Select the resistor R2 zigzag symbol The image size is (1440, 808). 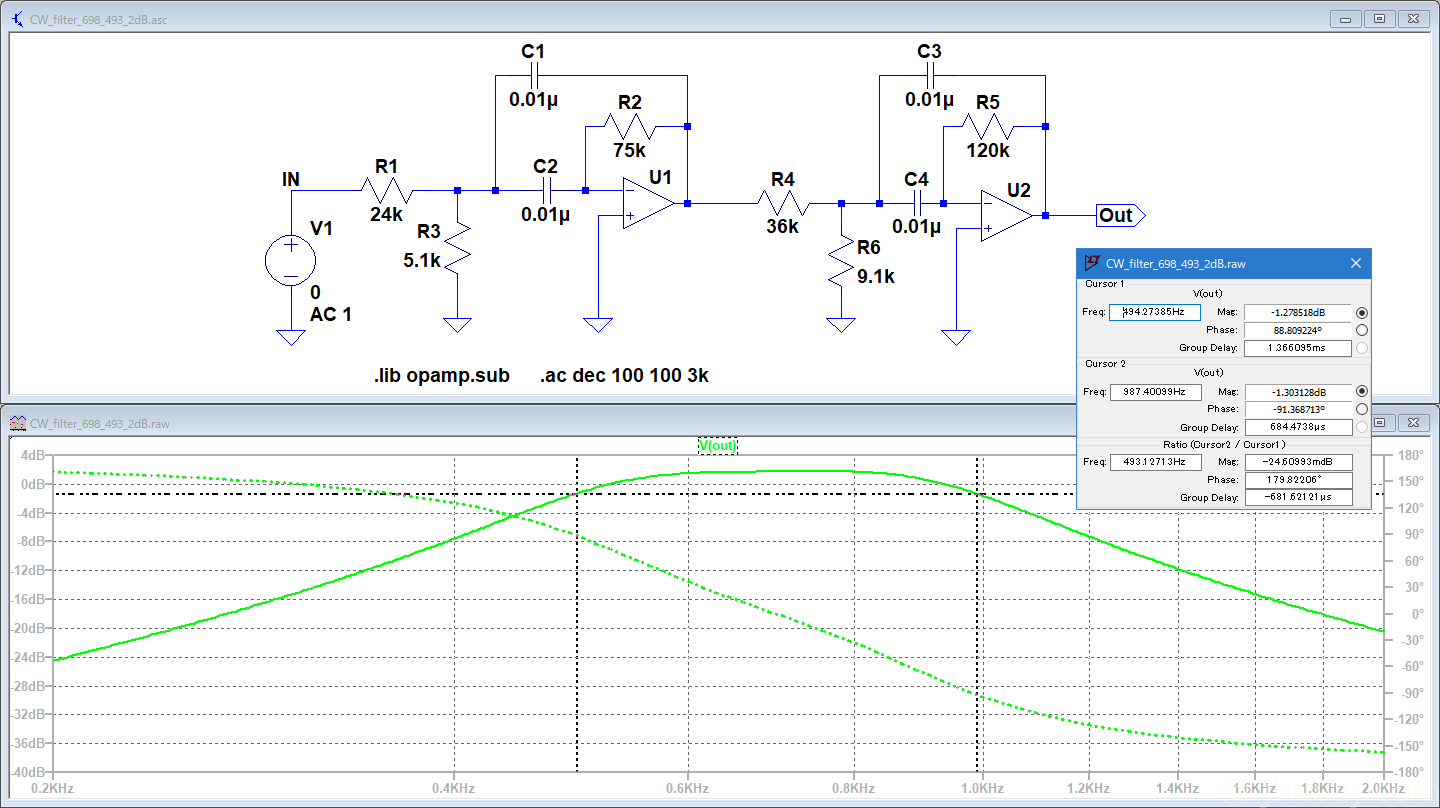click(630, 126)
